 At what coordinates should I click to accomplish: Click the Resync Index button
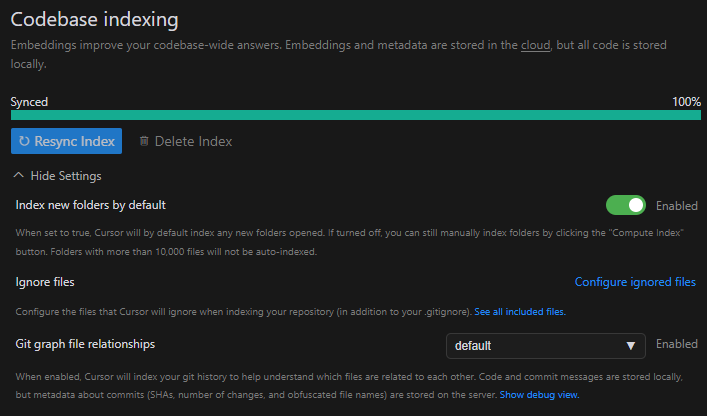[66, 141]
